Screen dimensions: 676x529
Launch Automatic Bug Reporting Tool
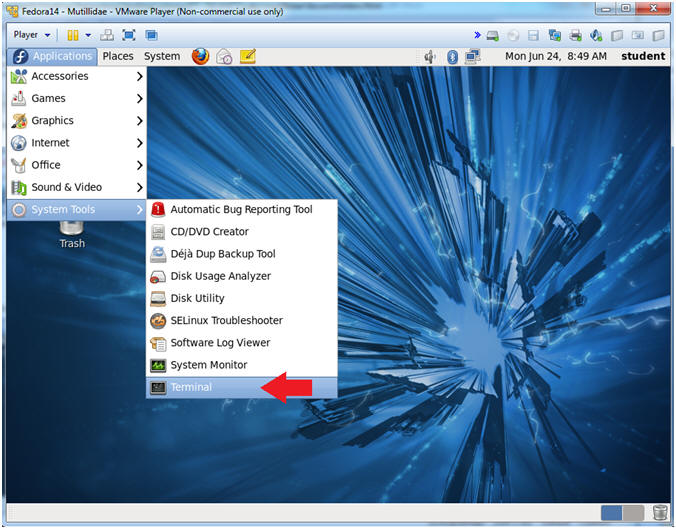click(x=242, y=210)
